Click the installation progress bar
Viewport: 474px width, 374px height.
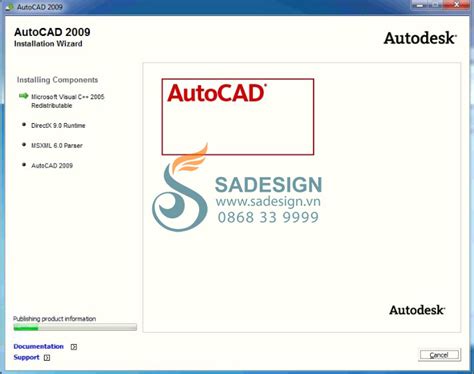point(75,327)
